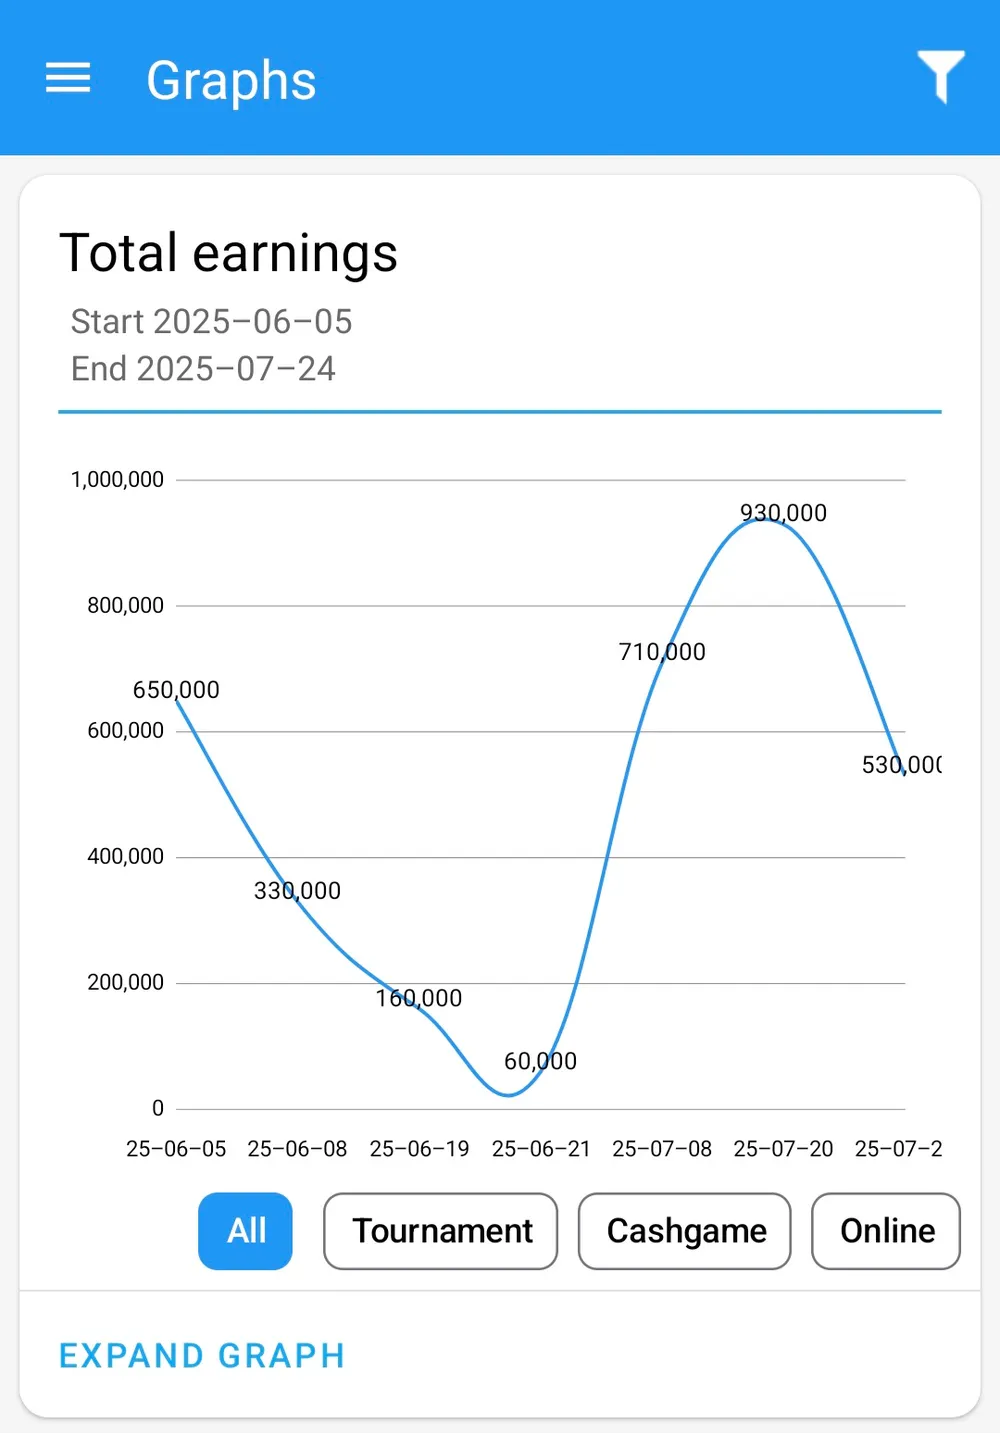Image resolution: width=1000 pixels, height=1433 pixels.
Task: Select the All filter chip
Action: click(x=246, y=1230)
